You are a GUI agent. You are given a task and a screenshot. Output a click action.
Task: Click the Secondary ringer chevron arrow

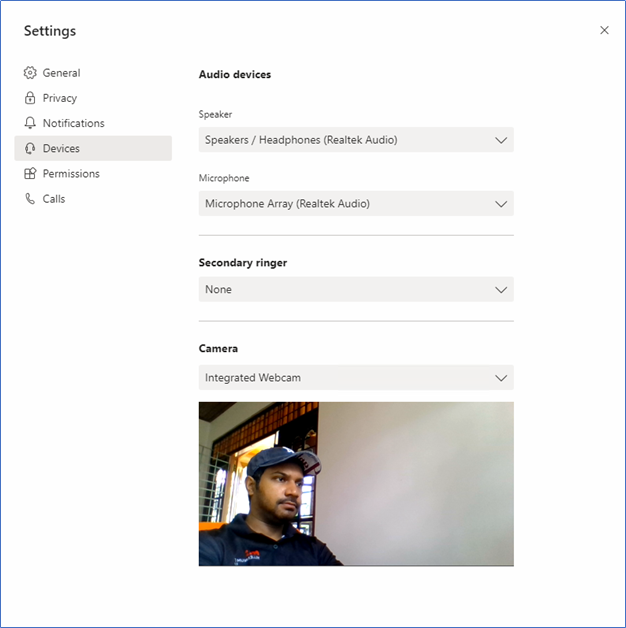(501, 290)
